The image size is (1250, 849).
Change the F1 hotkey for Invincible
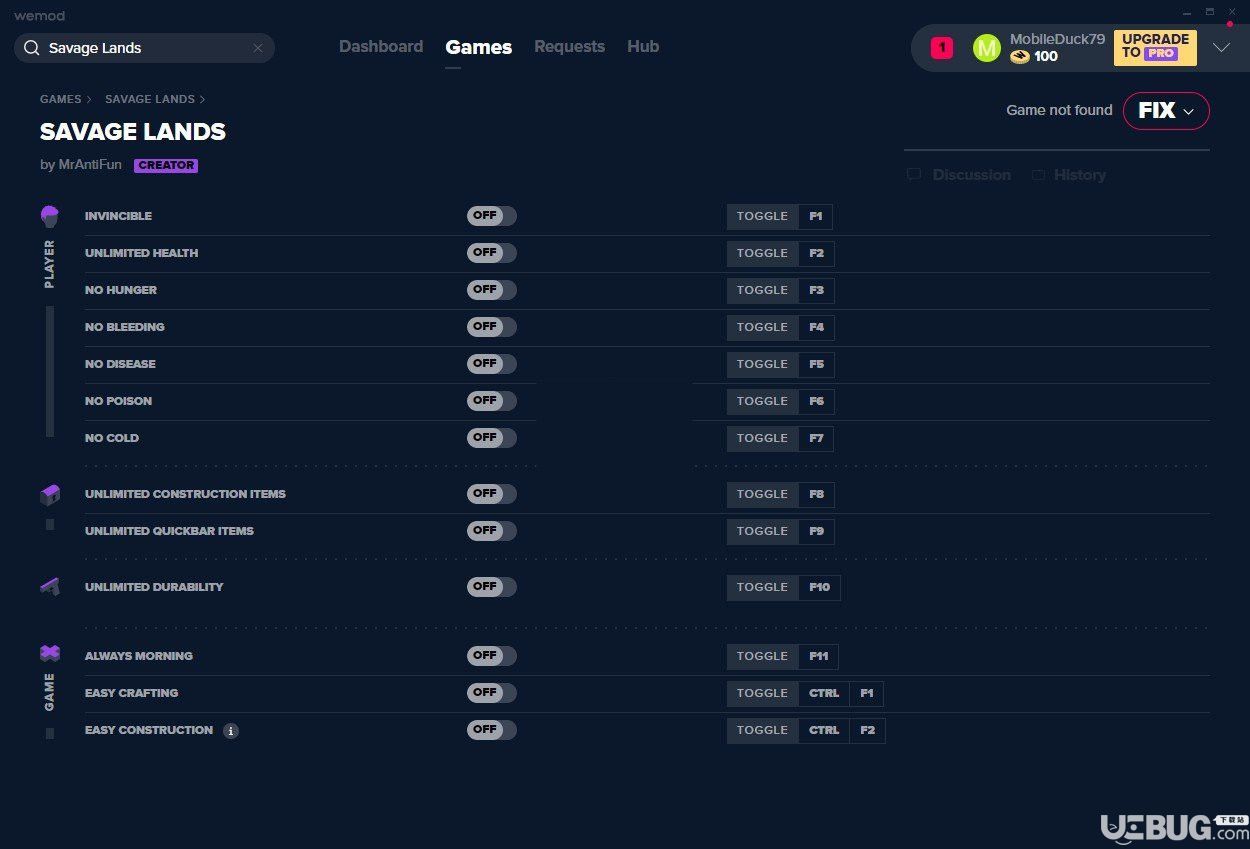[x=816, y=216]
